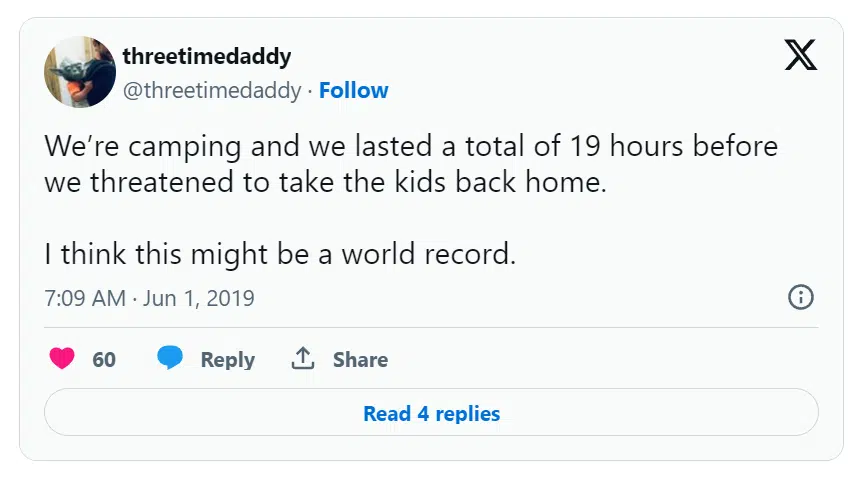Click the blue reply bubble icon
This screenshot has height=477, width=857.
pos(170,359)
